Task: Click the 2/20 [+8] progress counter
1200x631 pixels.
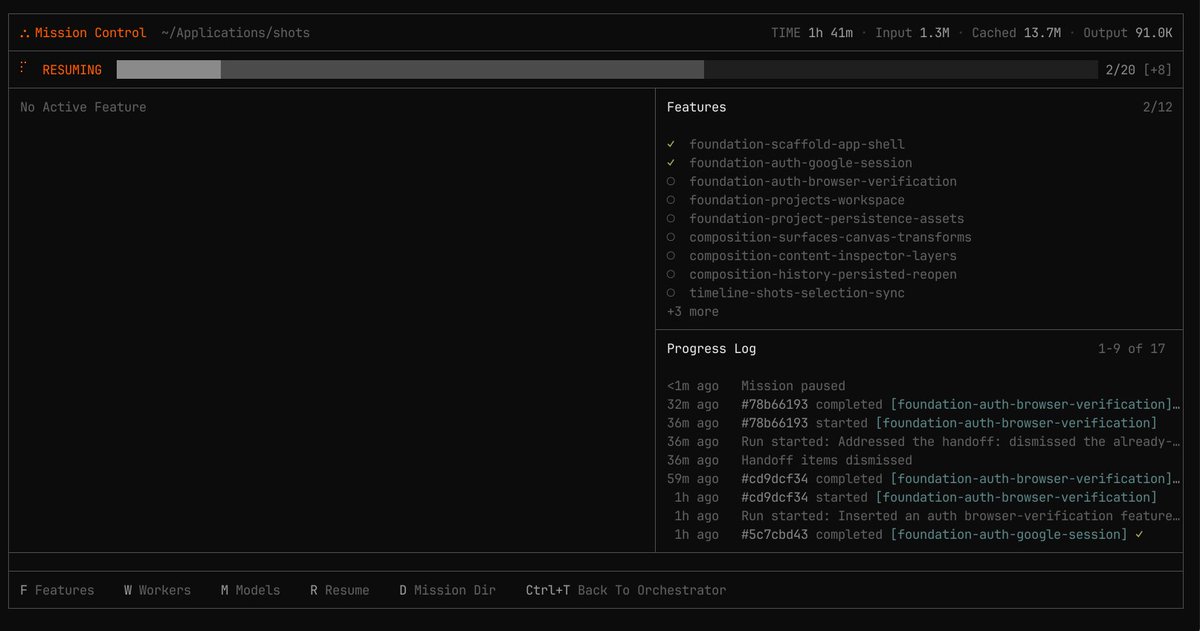Action: tap(1139, 70)
